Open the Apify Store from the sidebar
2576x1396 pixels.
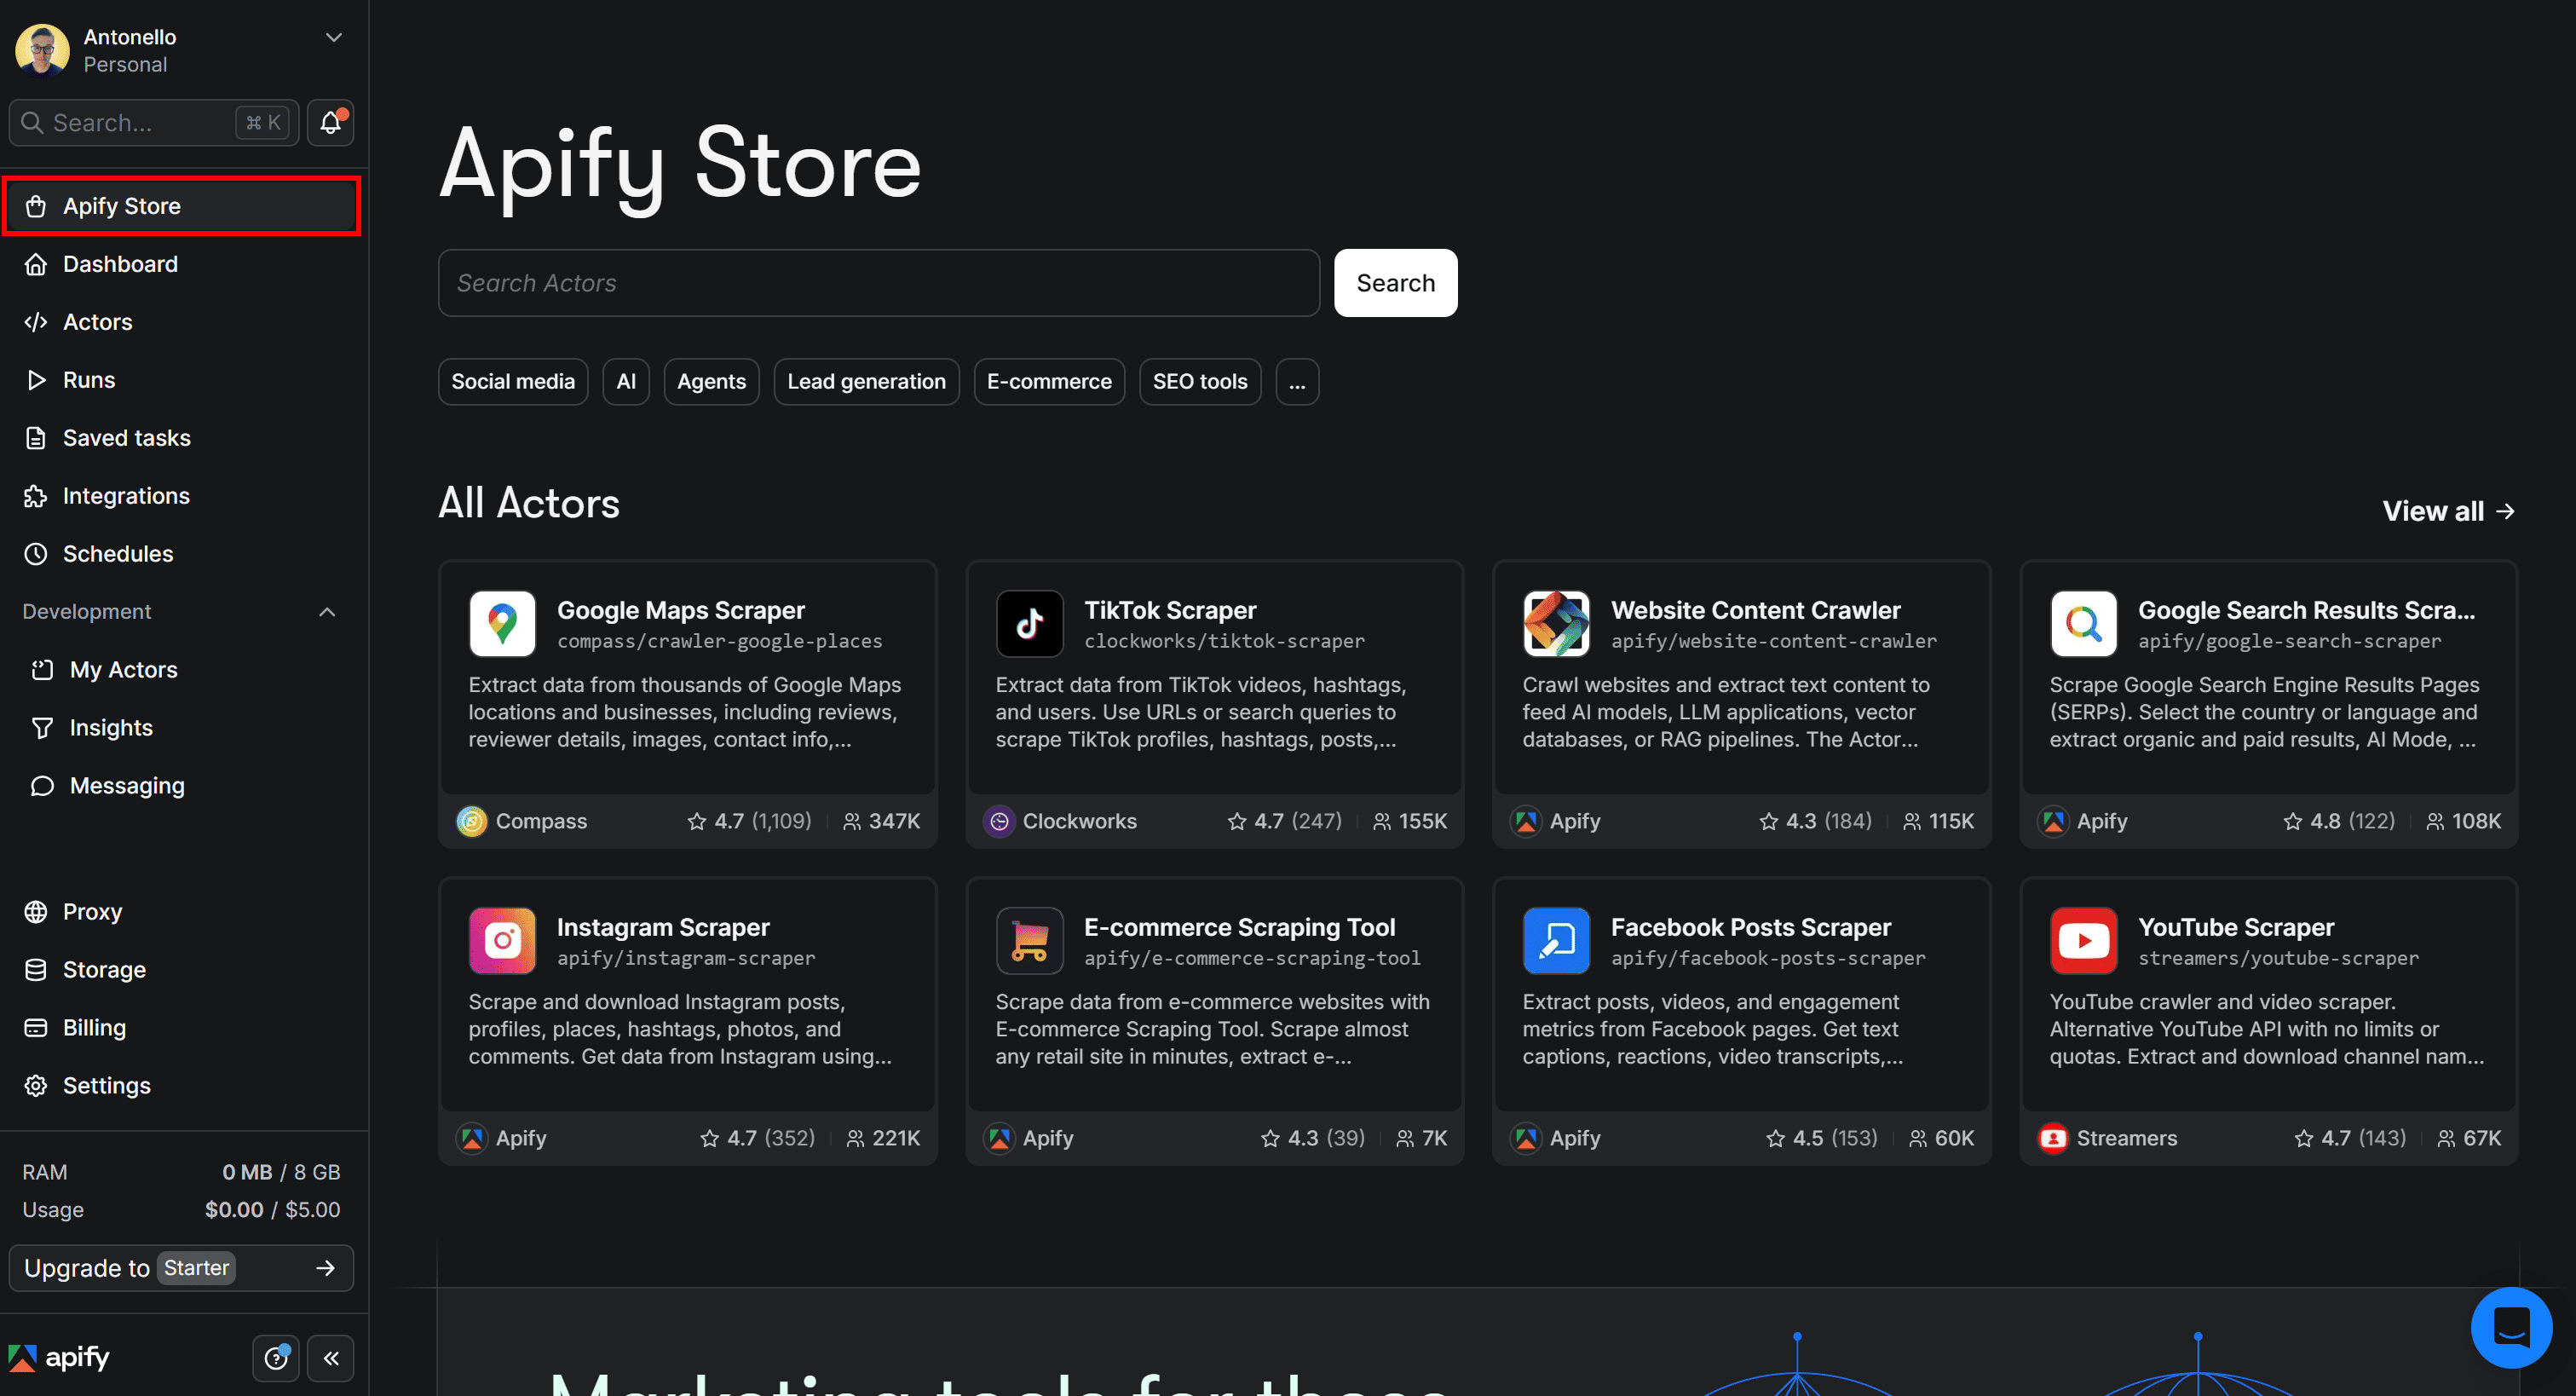[121, 206]
